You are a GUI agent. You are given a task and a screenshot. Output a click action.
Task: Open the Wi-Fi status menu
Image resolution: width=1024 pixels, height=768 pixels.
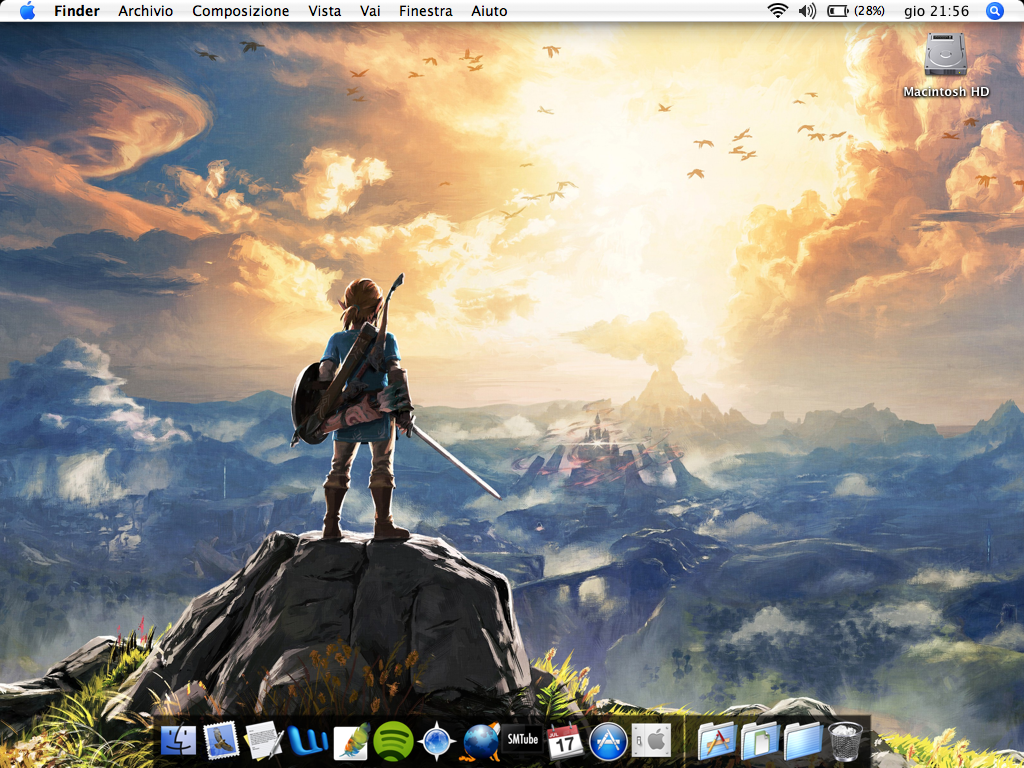777,10
